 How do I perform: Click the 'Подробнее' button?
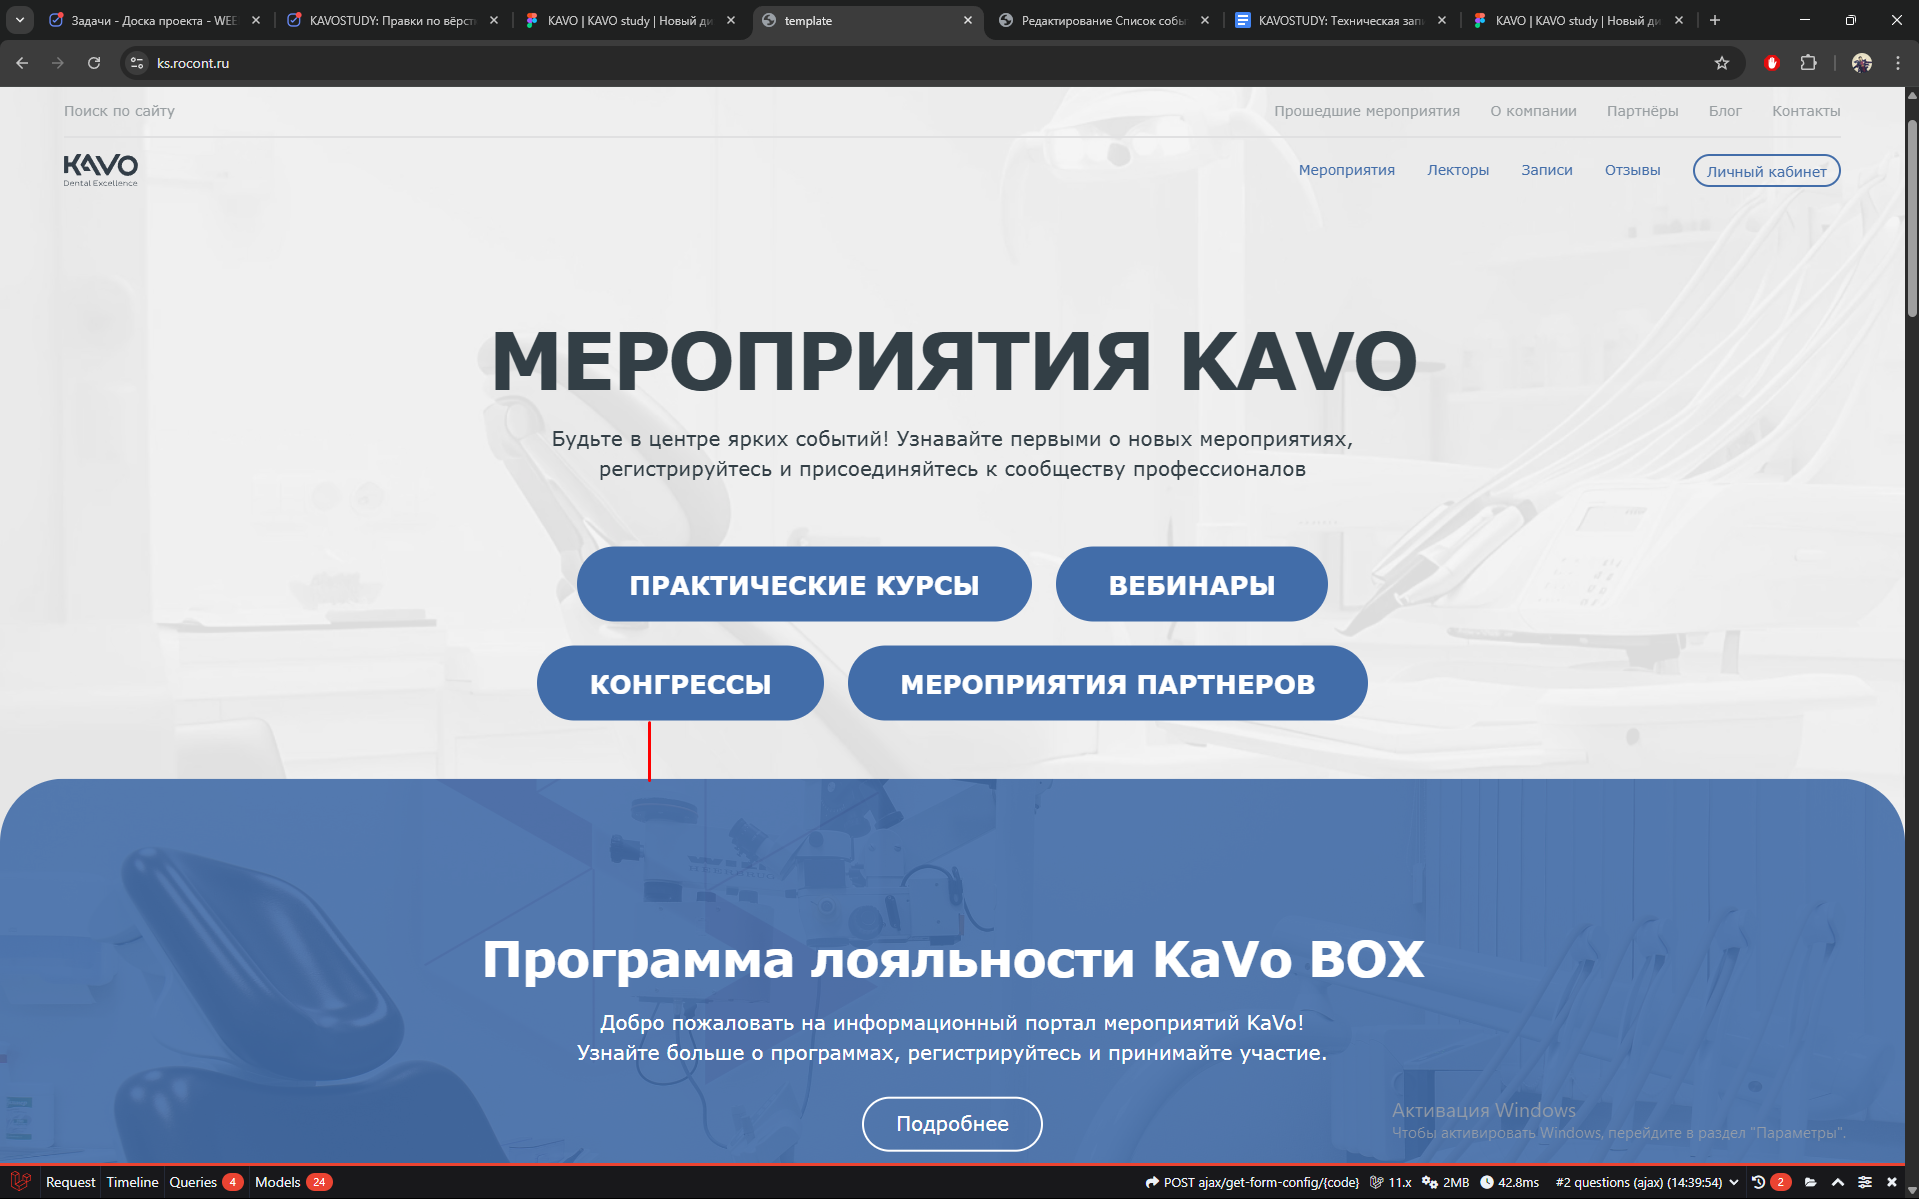pyautogui.click(x=952, y=1124)
